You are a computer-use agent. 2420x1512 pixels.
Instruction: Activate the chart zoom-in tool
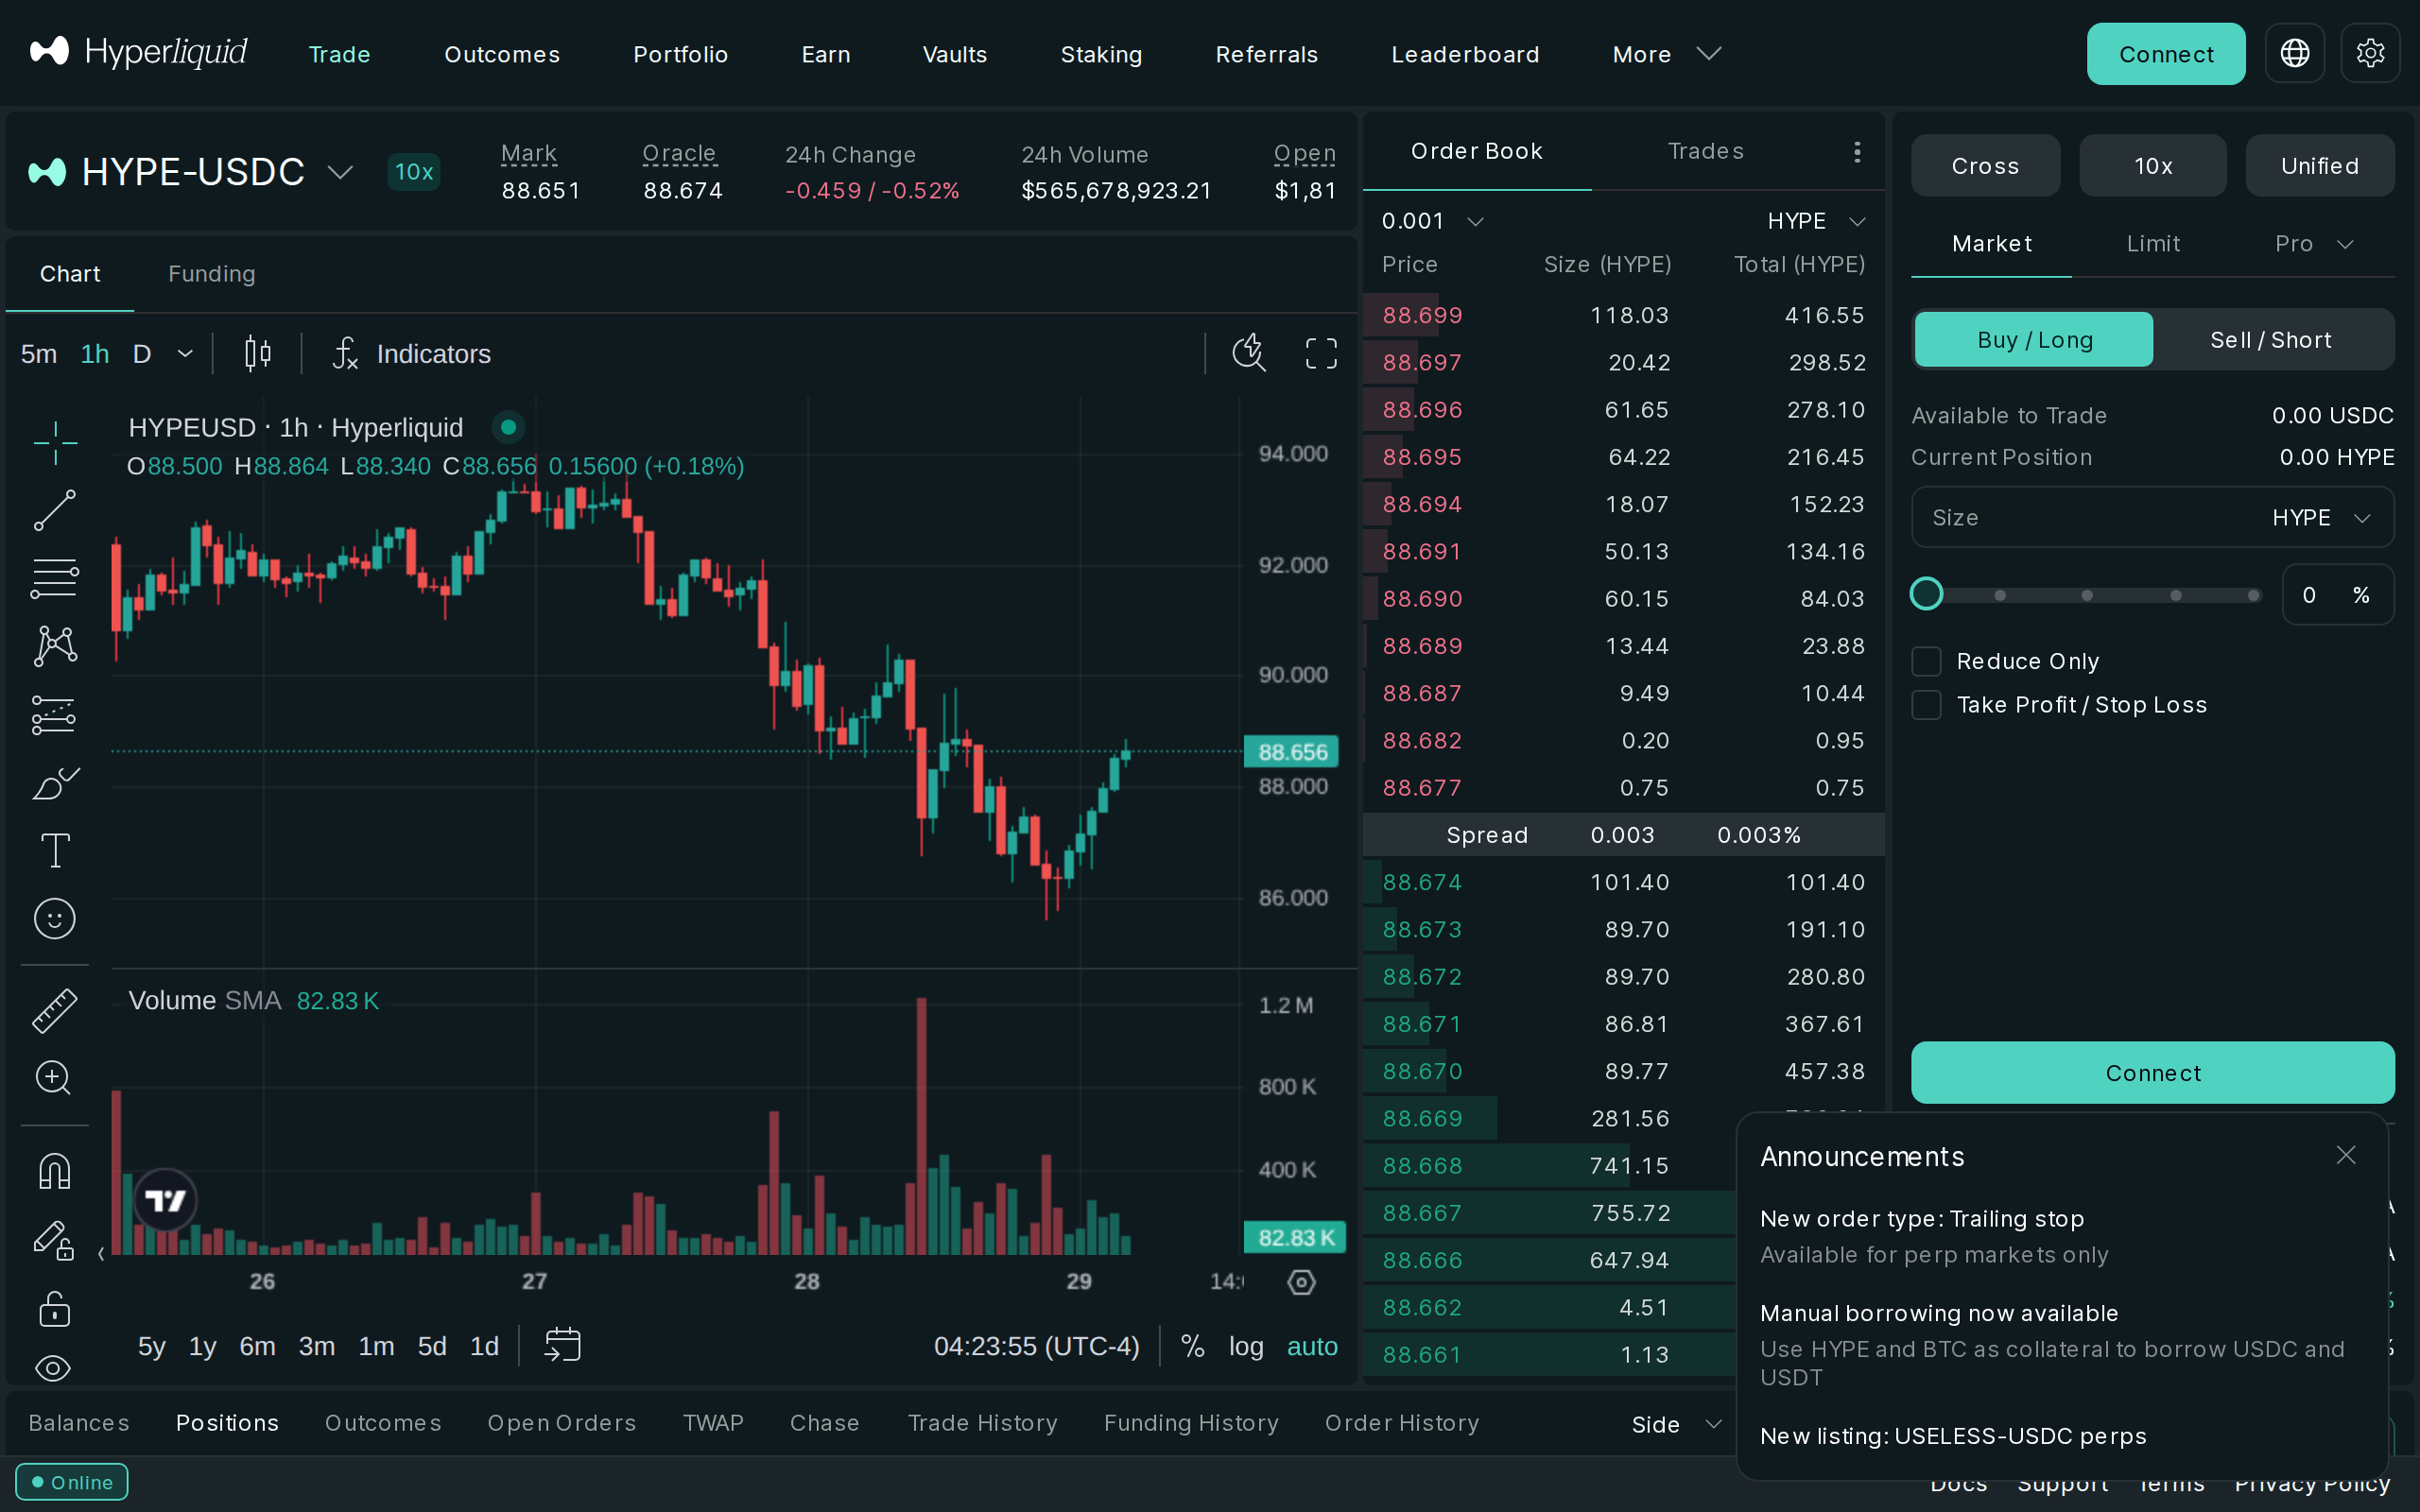(x=55, y=1078)
